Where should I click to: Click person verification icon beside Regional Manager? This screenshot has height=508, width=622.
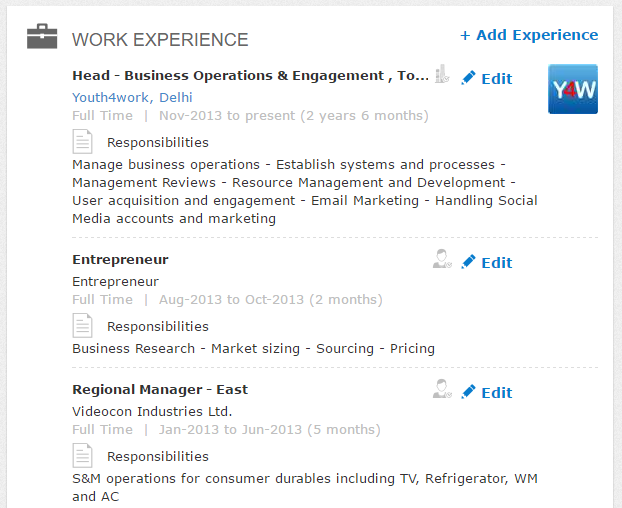(x=442, y=389)
